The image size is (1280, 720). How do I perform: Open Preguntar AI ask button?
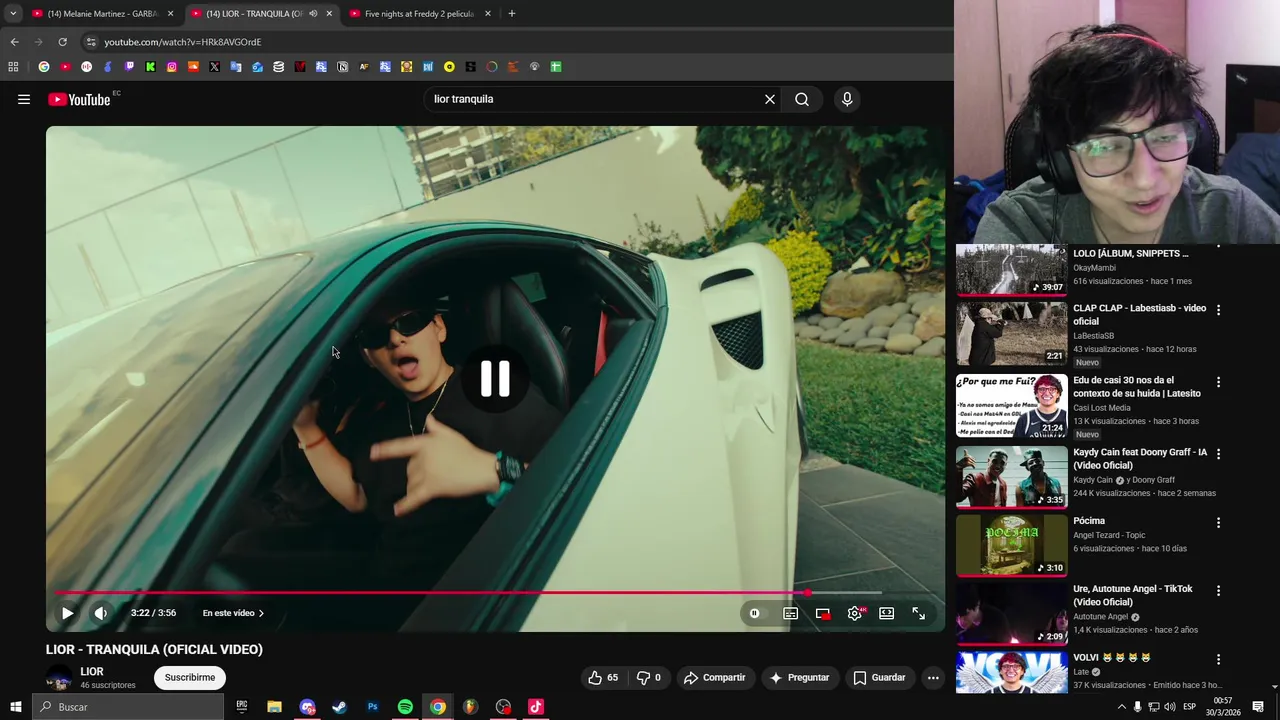pyautogui.click(x=798, y=677)
